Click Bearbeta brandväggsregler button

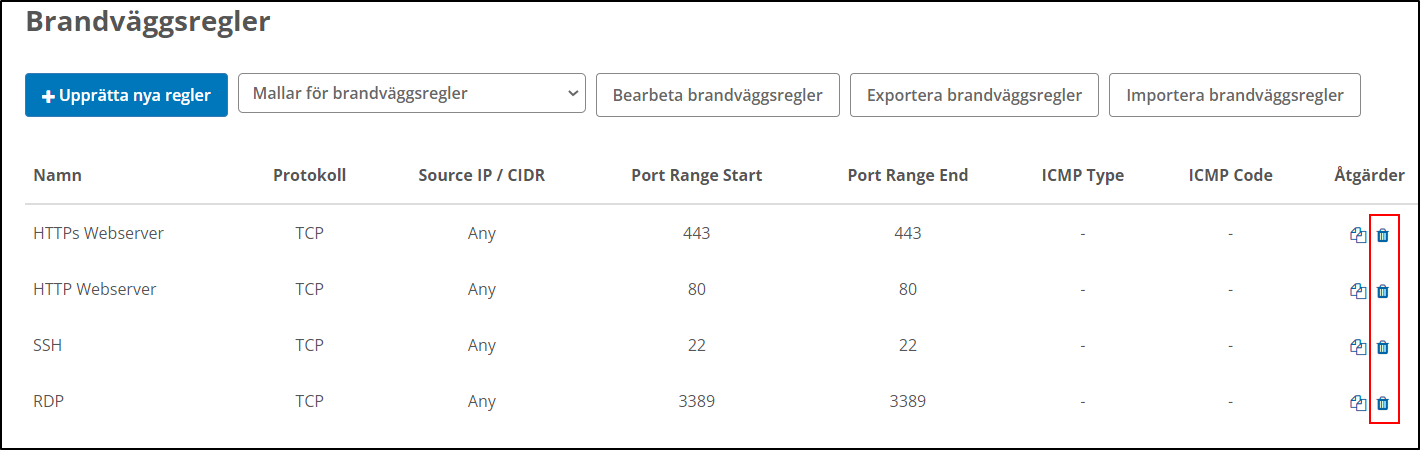(x=717, y=95)
